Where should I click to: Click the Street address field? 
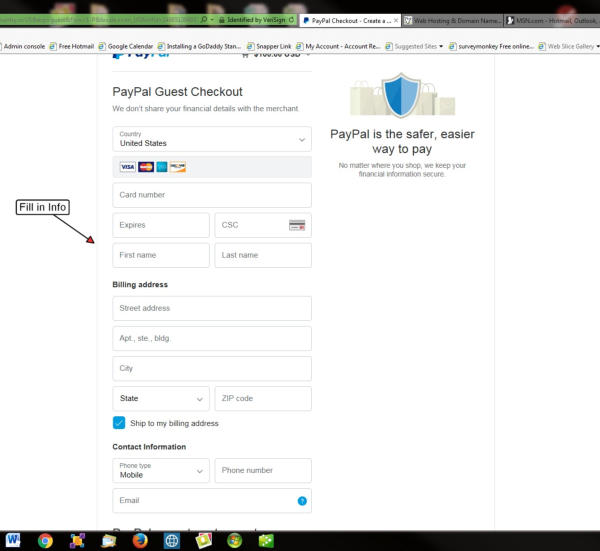(211, 308)
